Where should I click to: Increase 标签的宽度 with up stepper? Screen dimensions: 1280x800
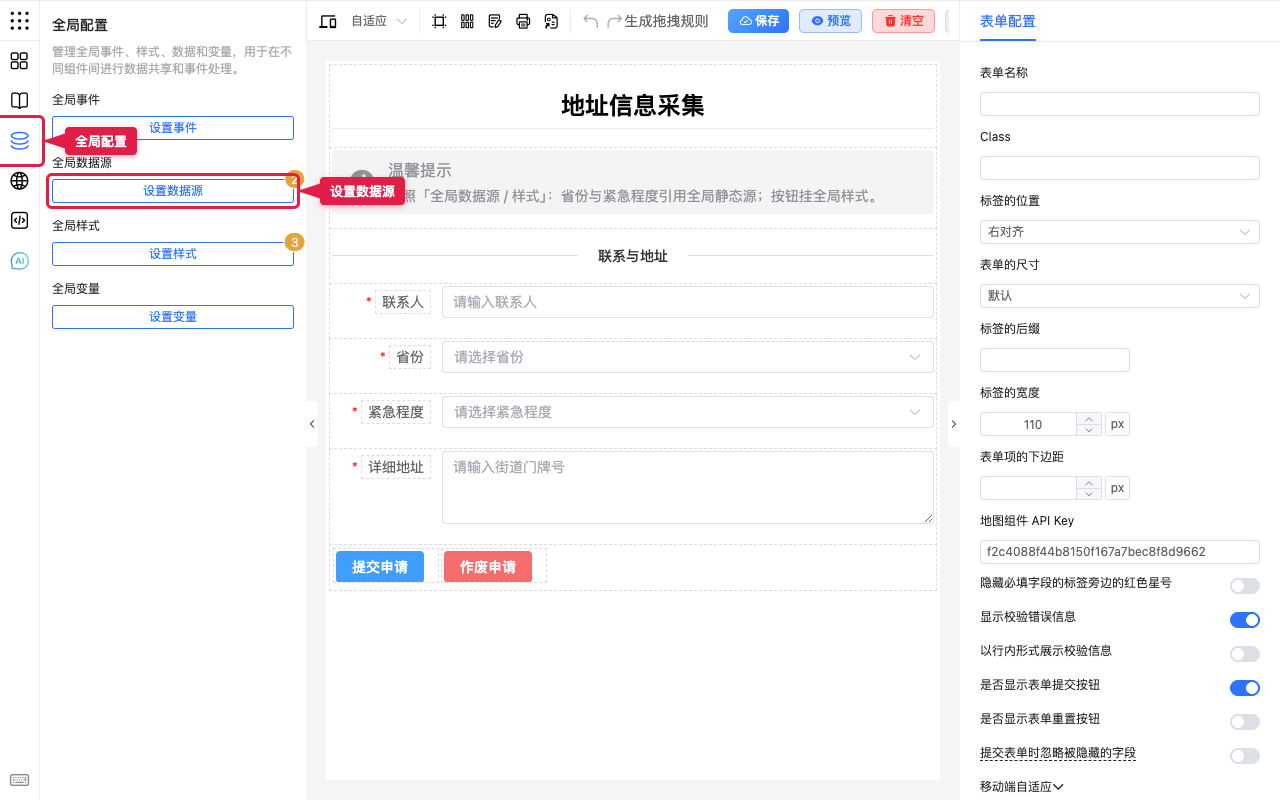click(x=1088, y=419)
